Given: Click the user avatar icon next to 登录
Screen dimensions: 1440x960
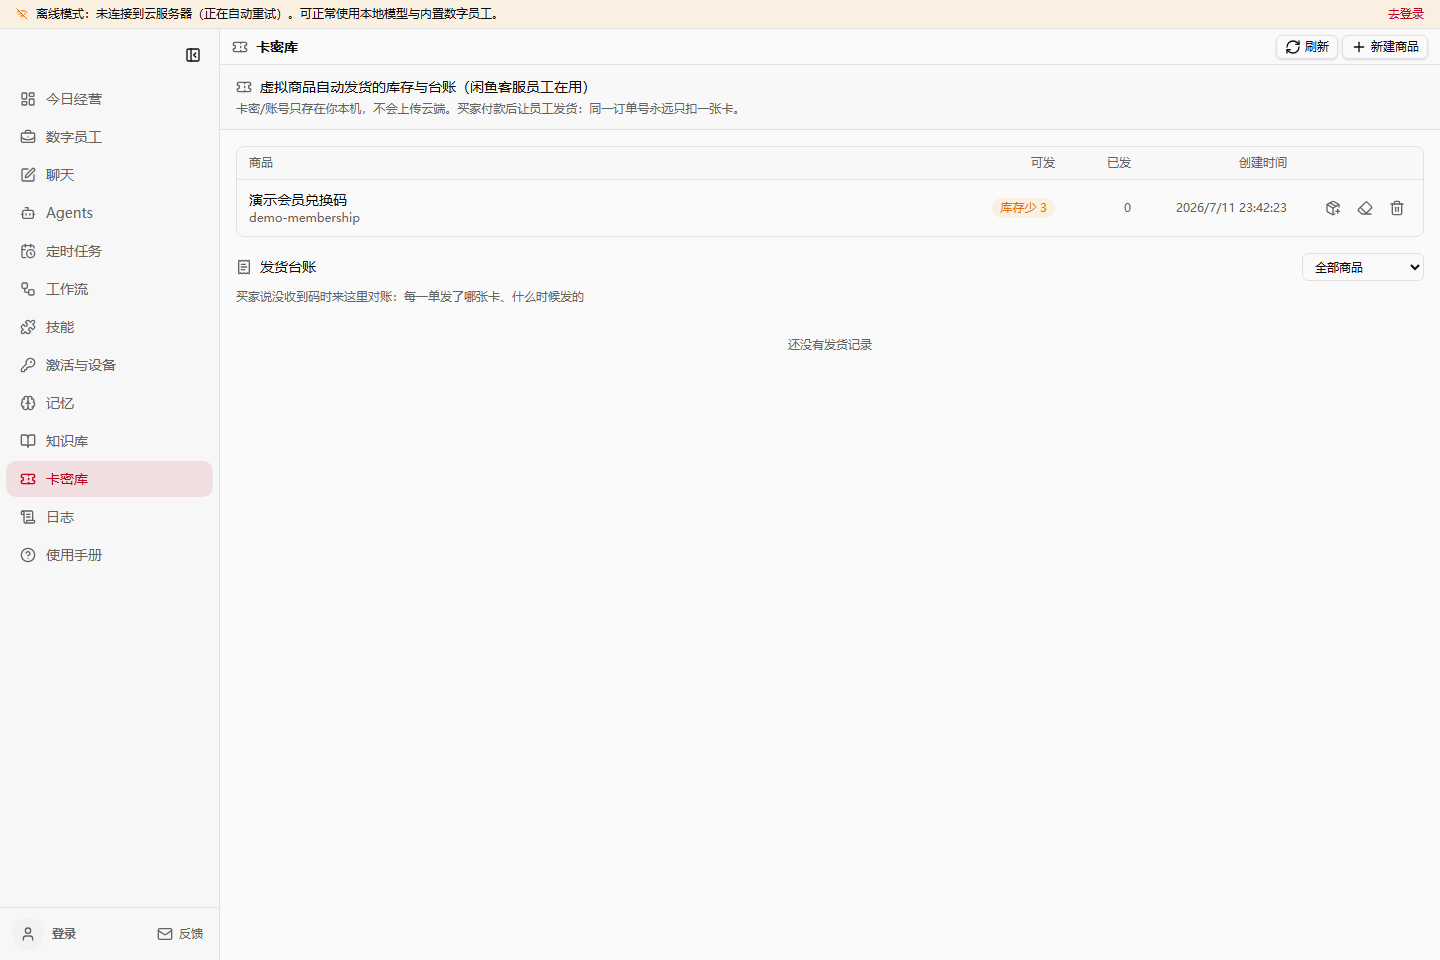Looking at the screenshot, I should tap(28, 934).
